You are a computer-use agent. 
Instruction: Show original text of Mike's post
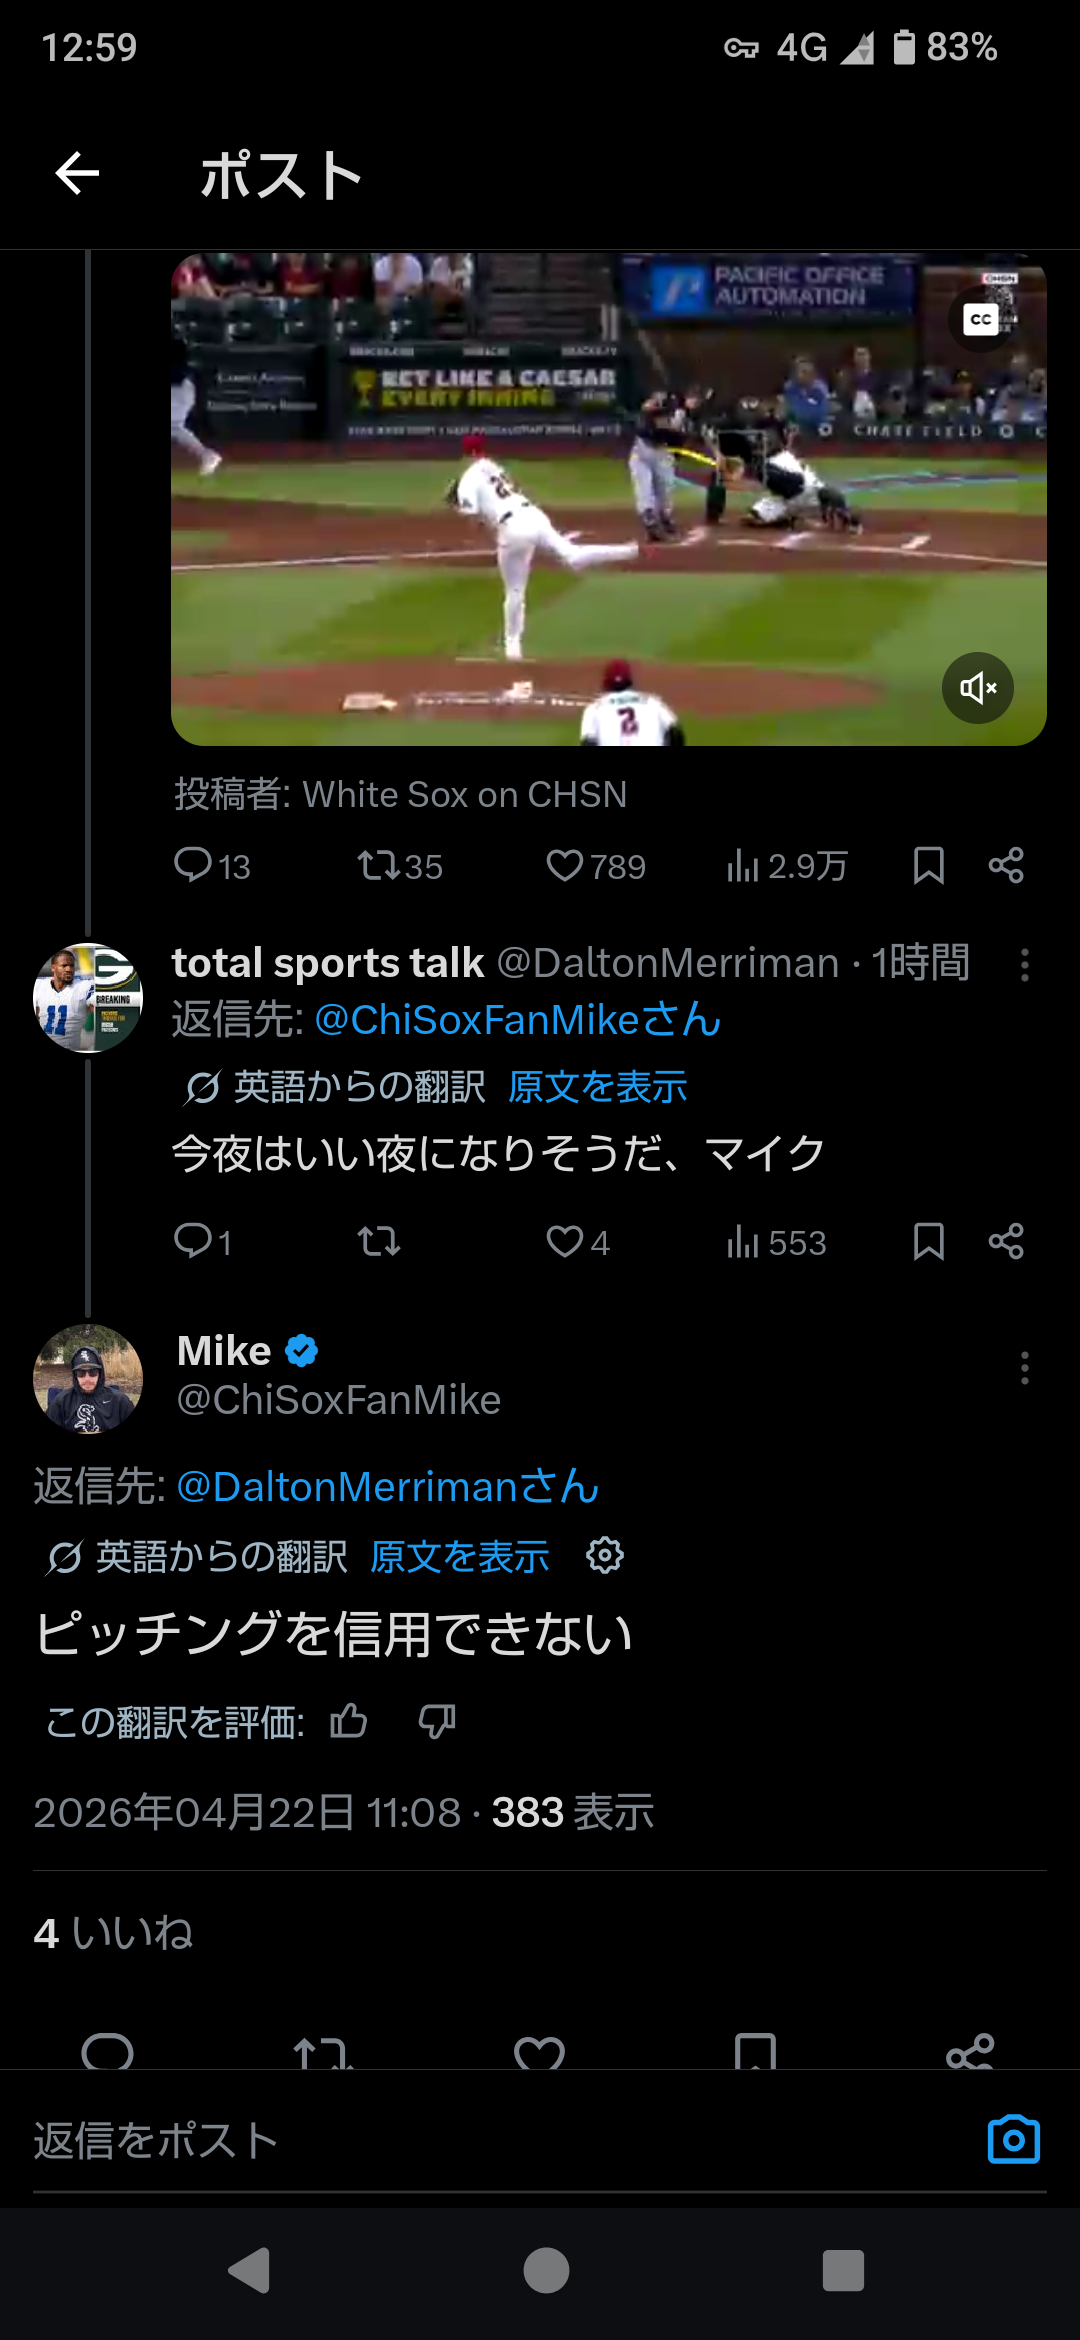click(x=460, y=1557)
